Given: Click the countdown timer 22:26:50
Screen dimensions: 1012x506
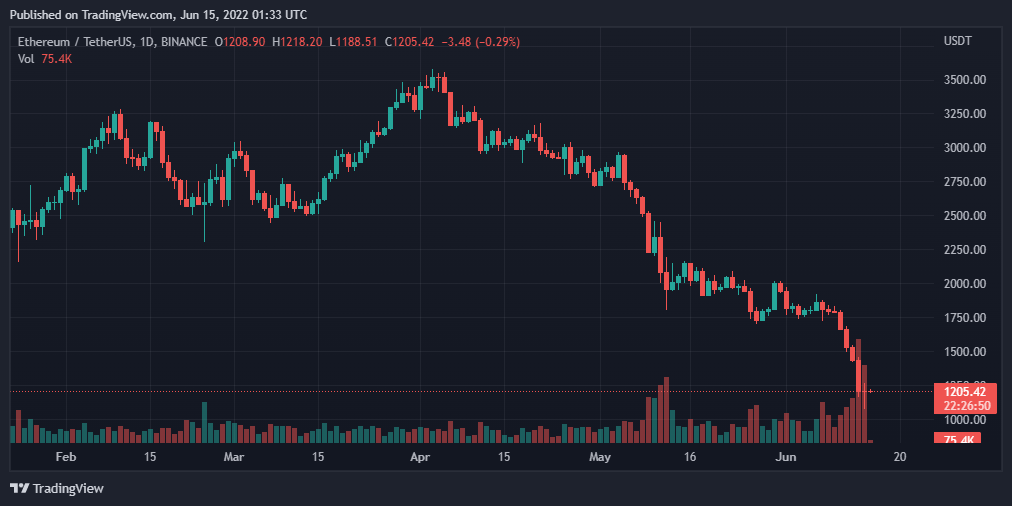Looking at the screenshot, I should pyautogui.click(x=969, y=405).
